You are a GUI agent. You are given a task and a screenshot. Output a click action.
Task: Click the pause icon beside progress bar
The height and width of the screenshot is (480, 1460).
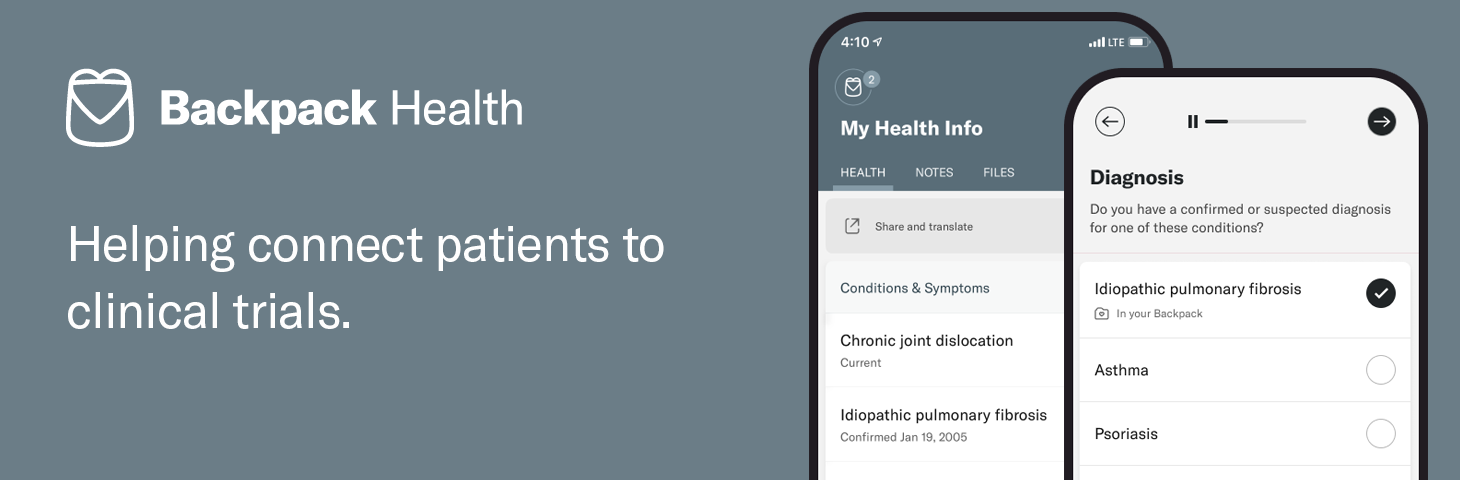click(1192, 122)
